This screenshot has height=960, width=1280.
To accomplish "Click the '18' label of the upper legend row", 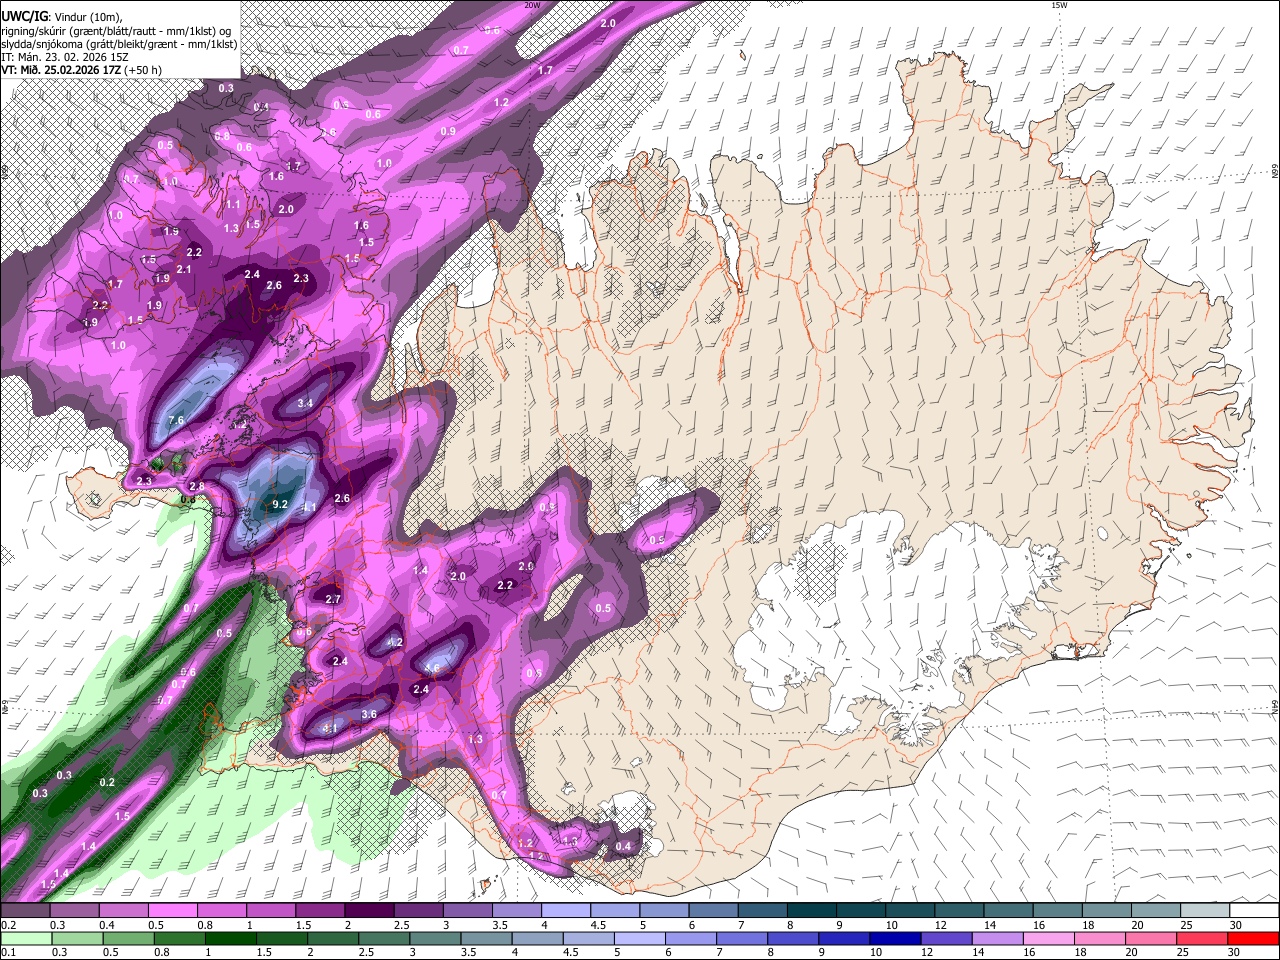I will pos(1088,925).
